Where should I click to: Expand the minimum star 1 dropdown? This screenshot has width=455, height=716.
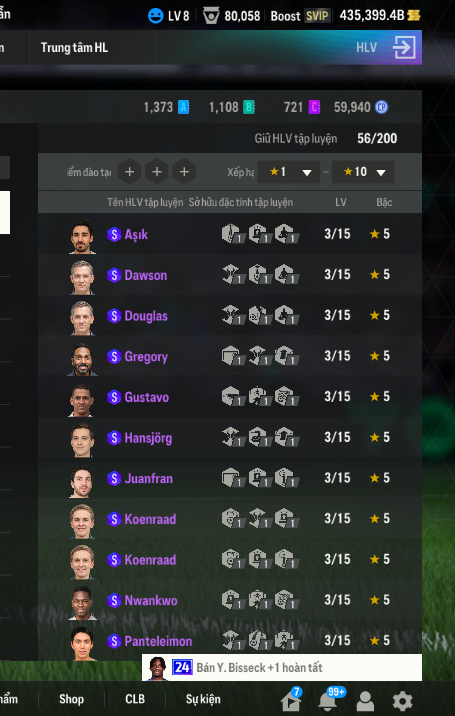click(x=289, y=172)
